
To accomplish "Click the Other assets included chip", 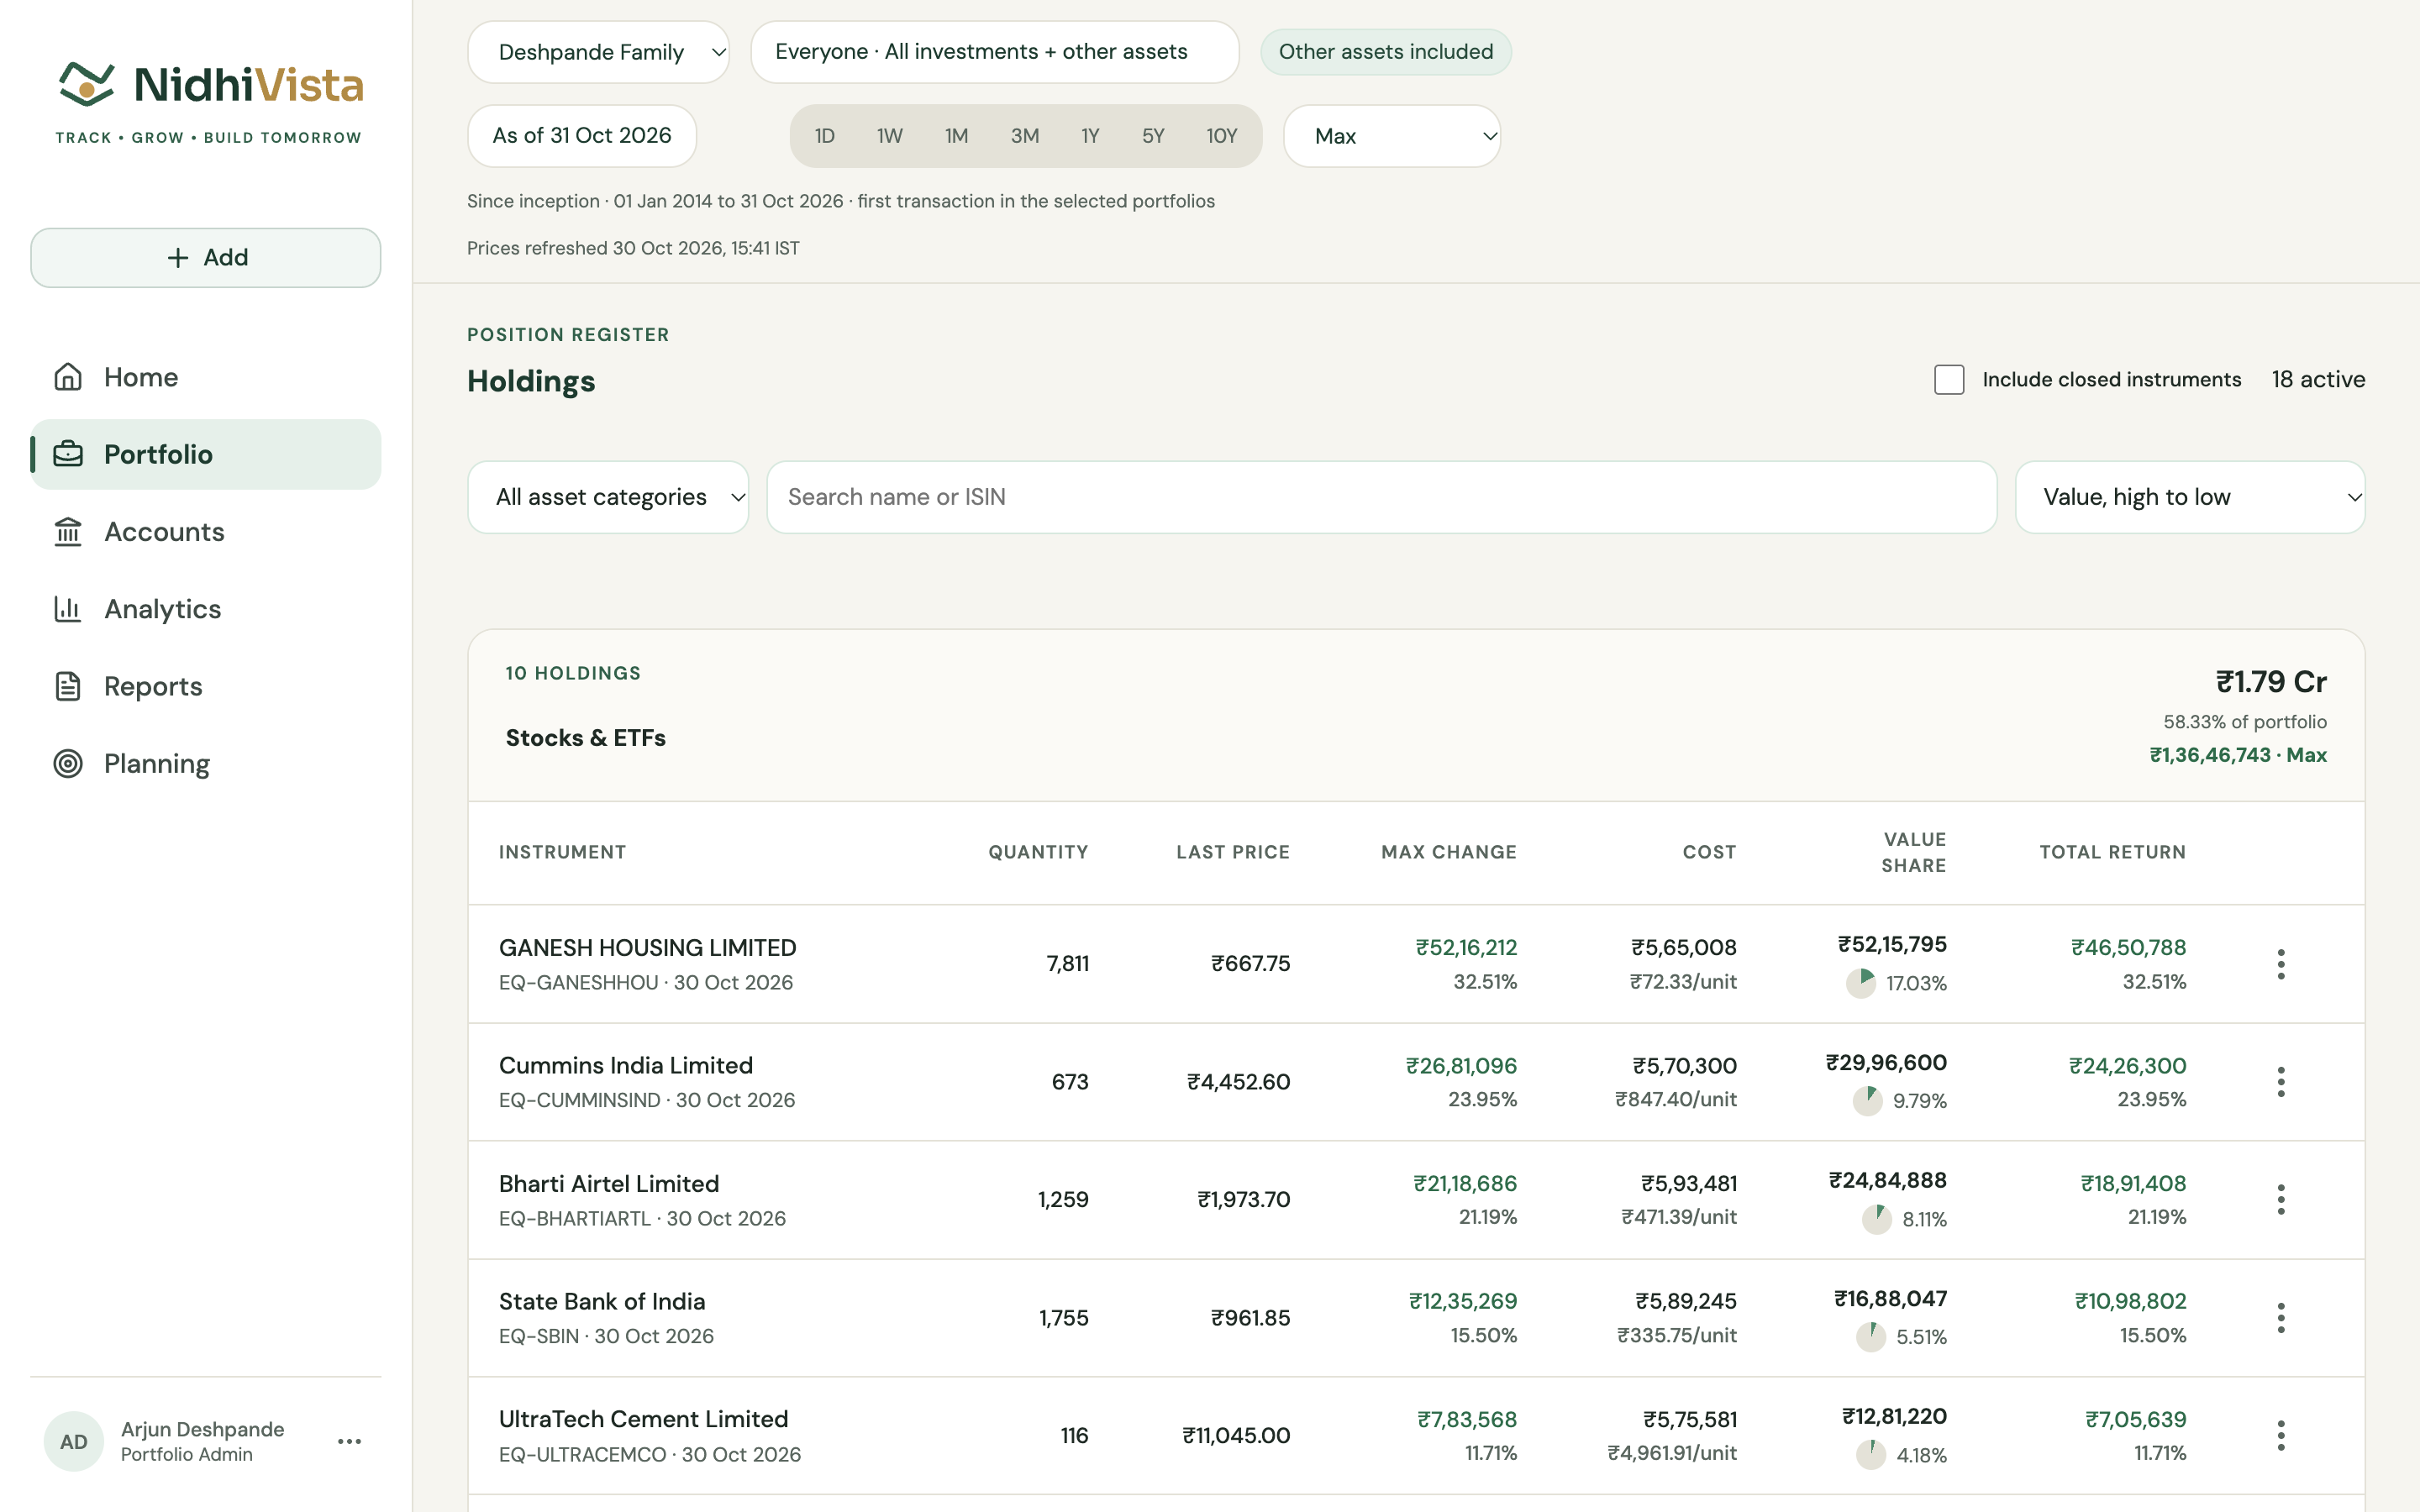I will 1386,52.
